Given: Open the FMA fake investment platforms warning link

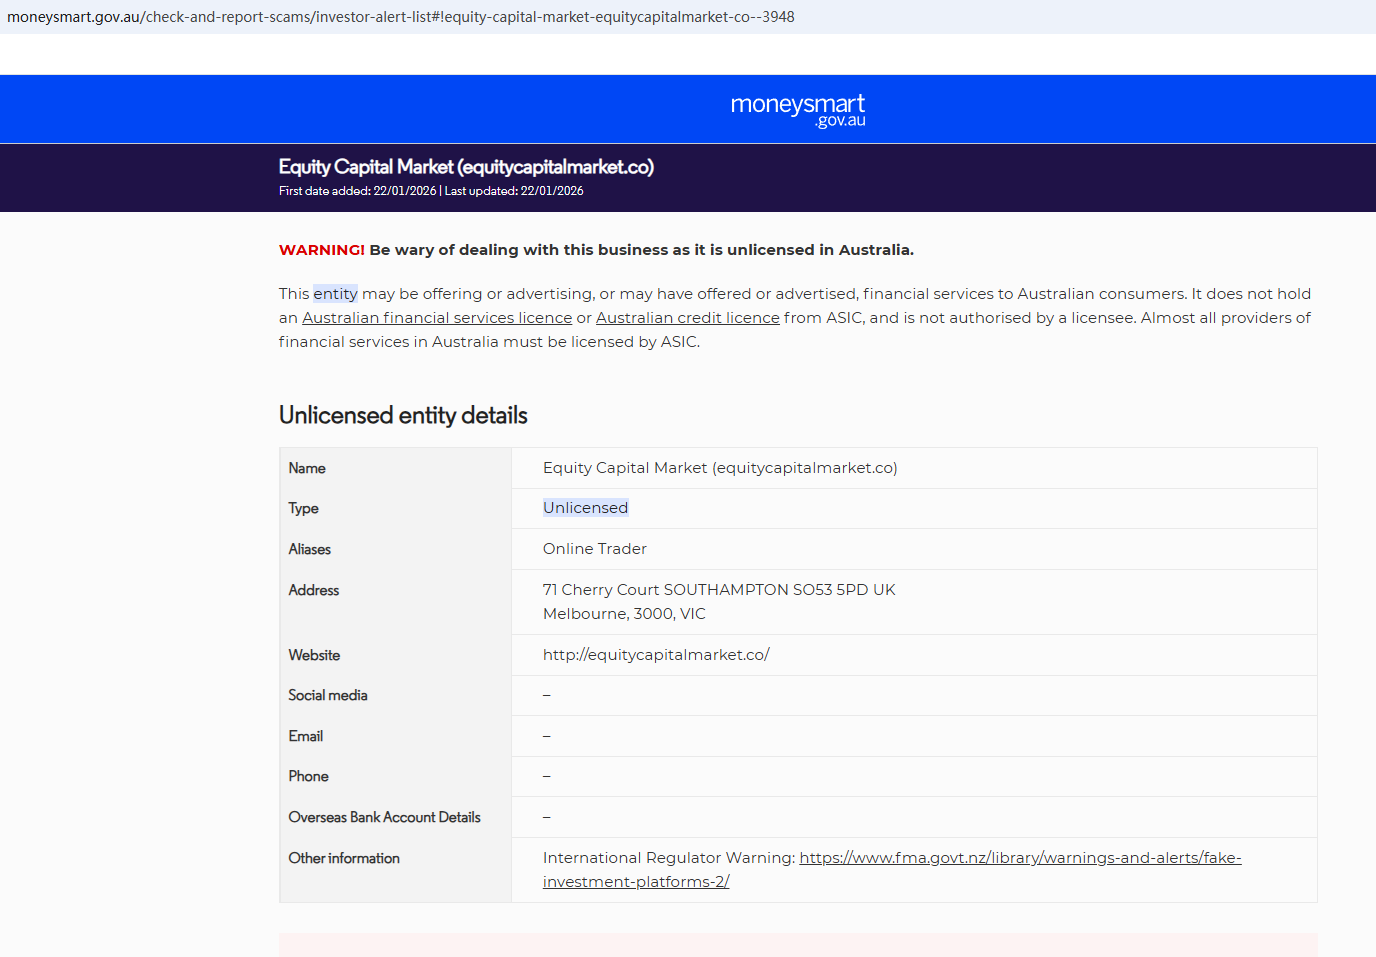Looking at the screenshot, I should [x=892, y=870].
